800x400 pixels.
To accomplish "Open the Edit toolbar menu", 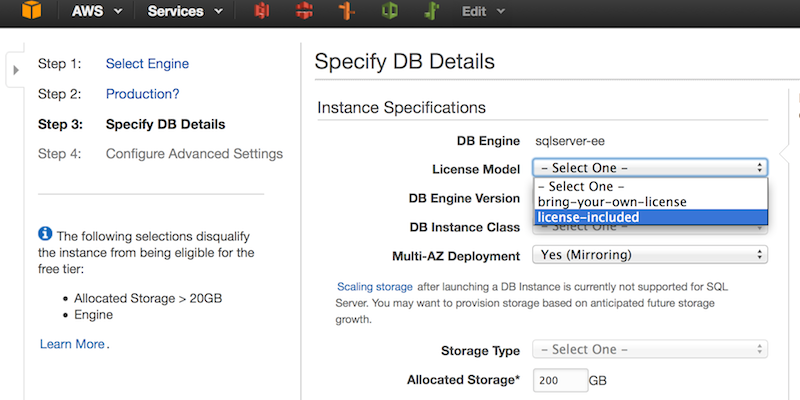I will click(x=483, y=12).
